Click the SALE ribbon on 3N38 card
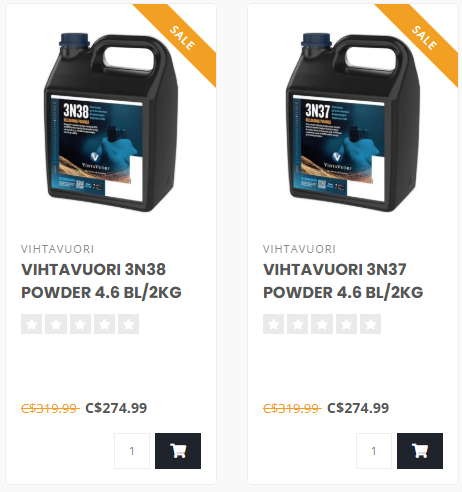462x492 pixels. pos(182,38)
